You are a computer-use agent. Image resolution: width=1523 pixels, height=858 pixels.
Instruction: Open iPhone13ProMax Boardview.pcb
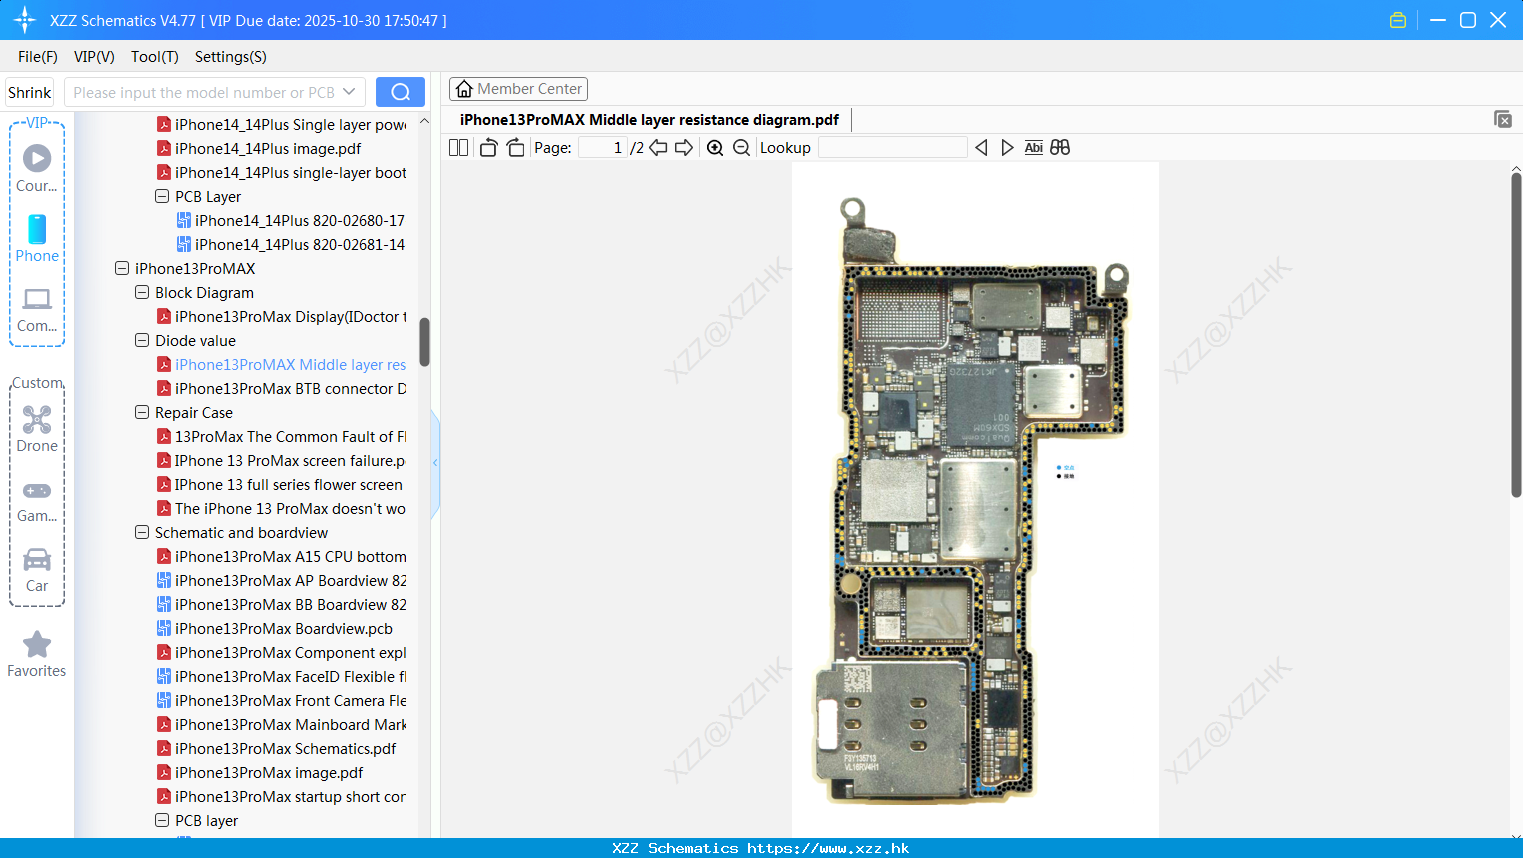click(x=283, y=628)
